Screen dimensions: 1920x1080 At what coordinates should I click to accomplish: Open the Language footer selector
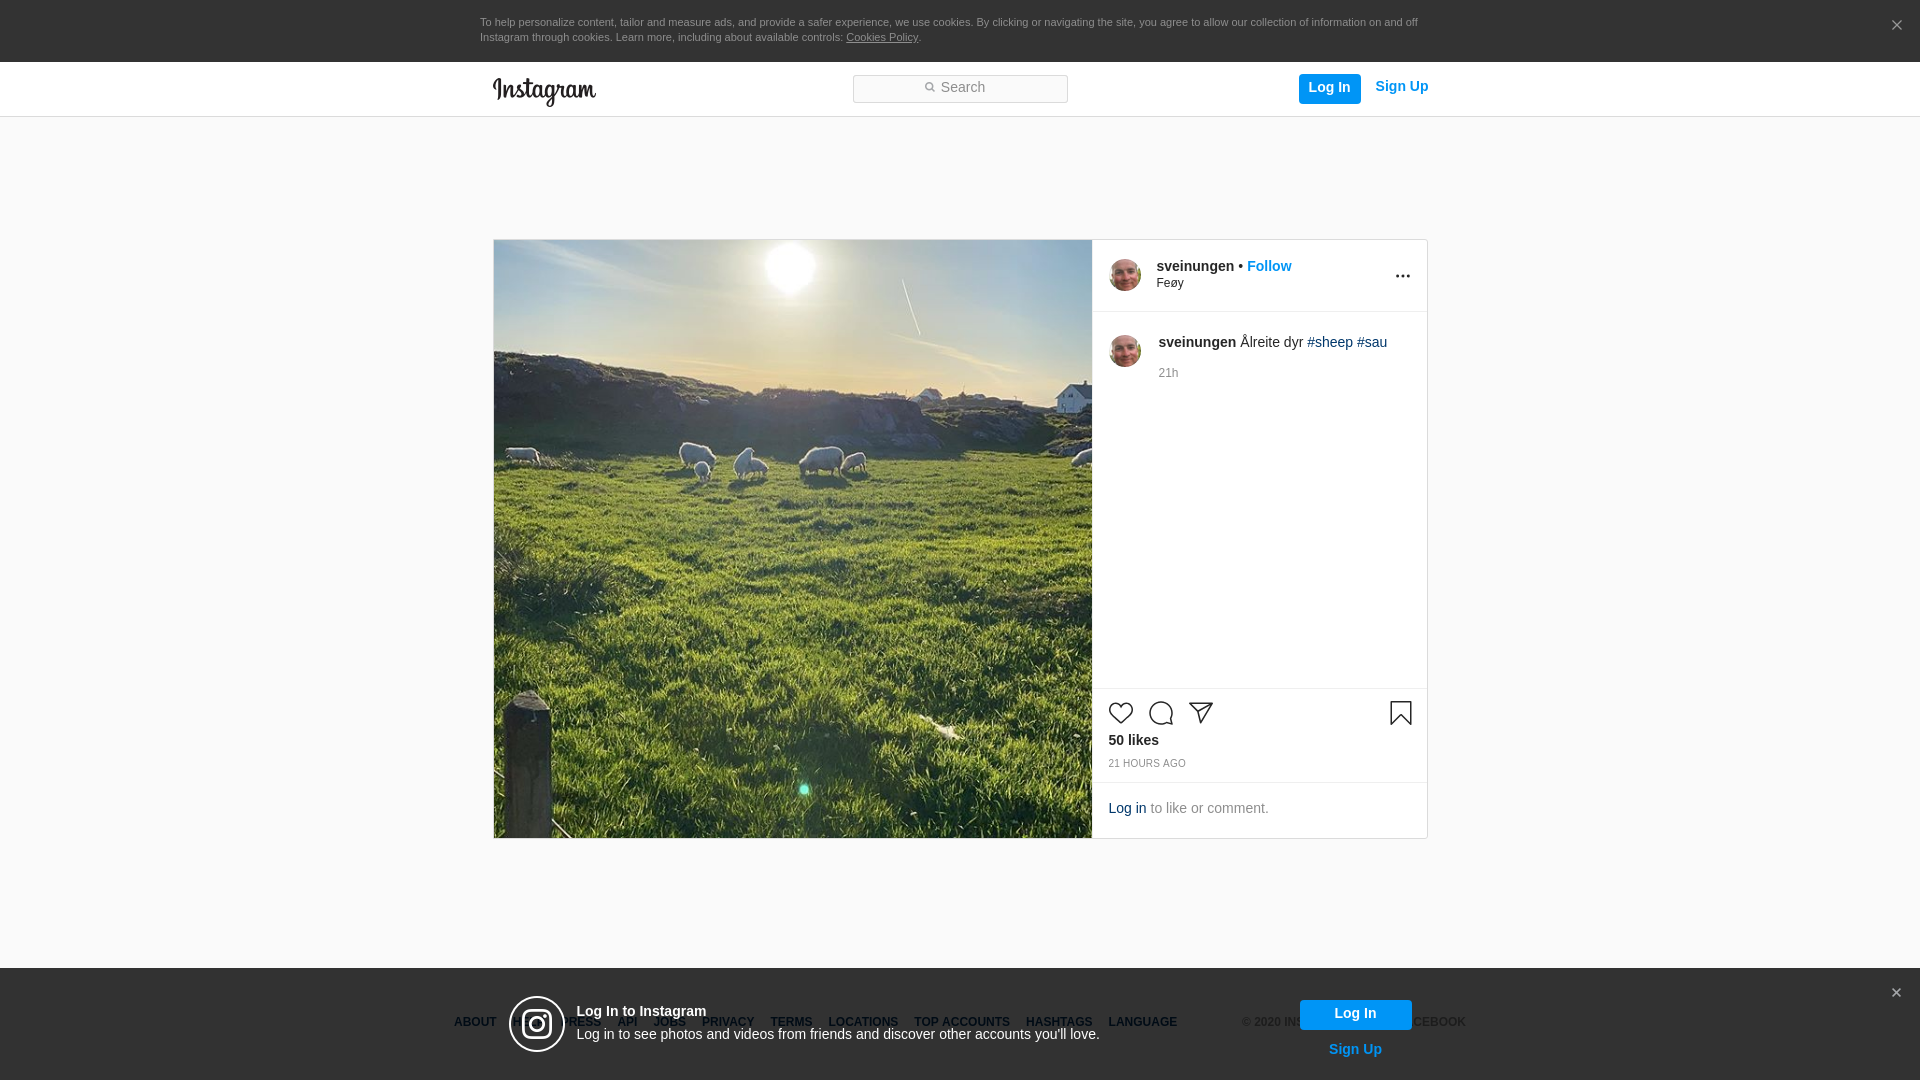1142,1022
